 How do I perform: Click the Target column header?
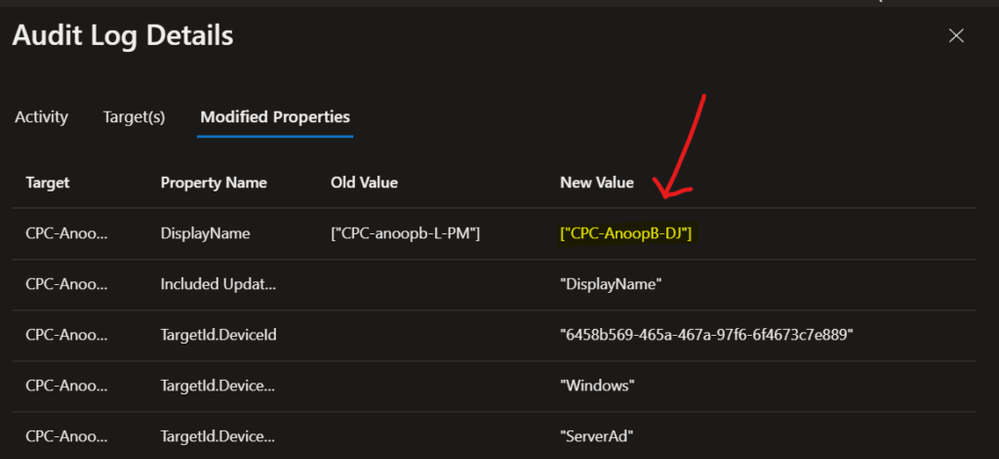(x=47, y=183)
